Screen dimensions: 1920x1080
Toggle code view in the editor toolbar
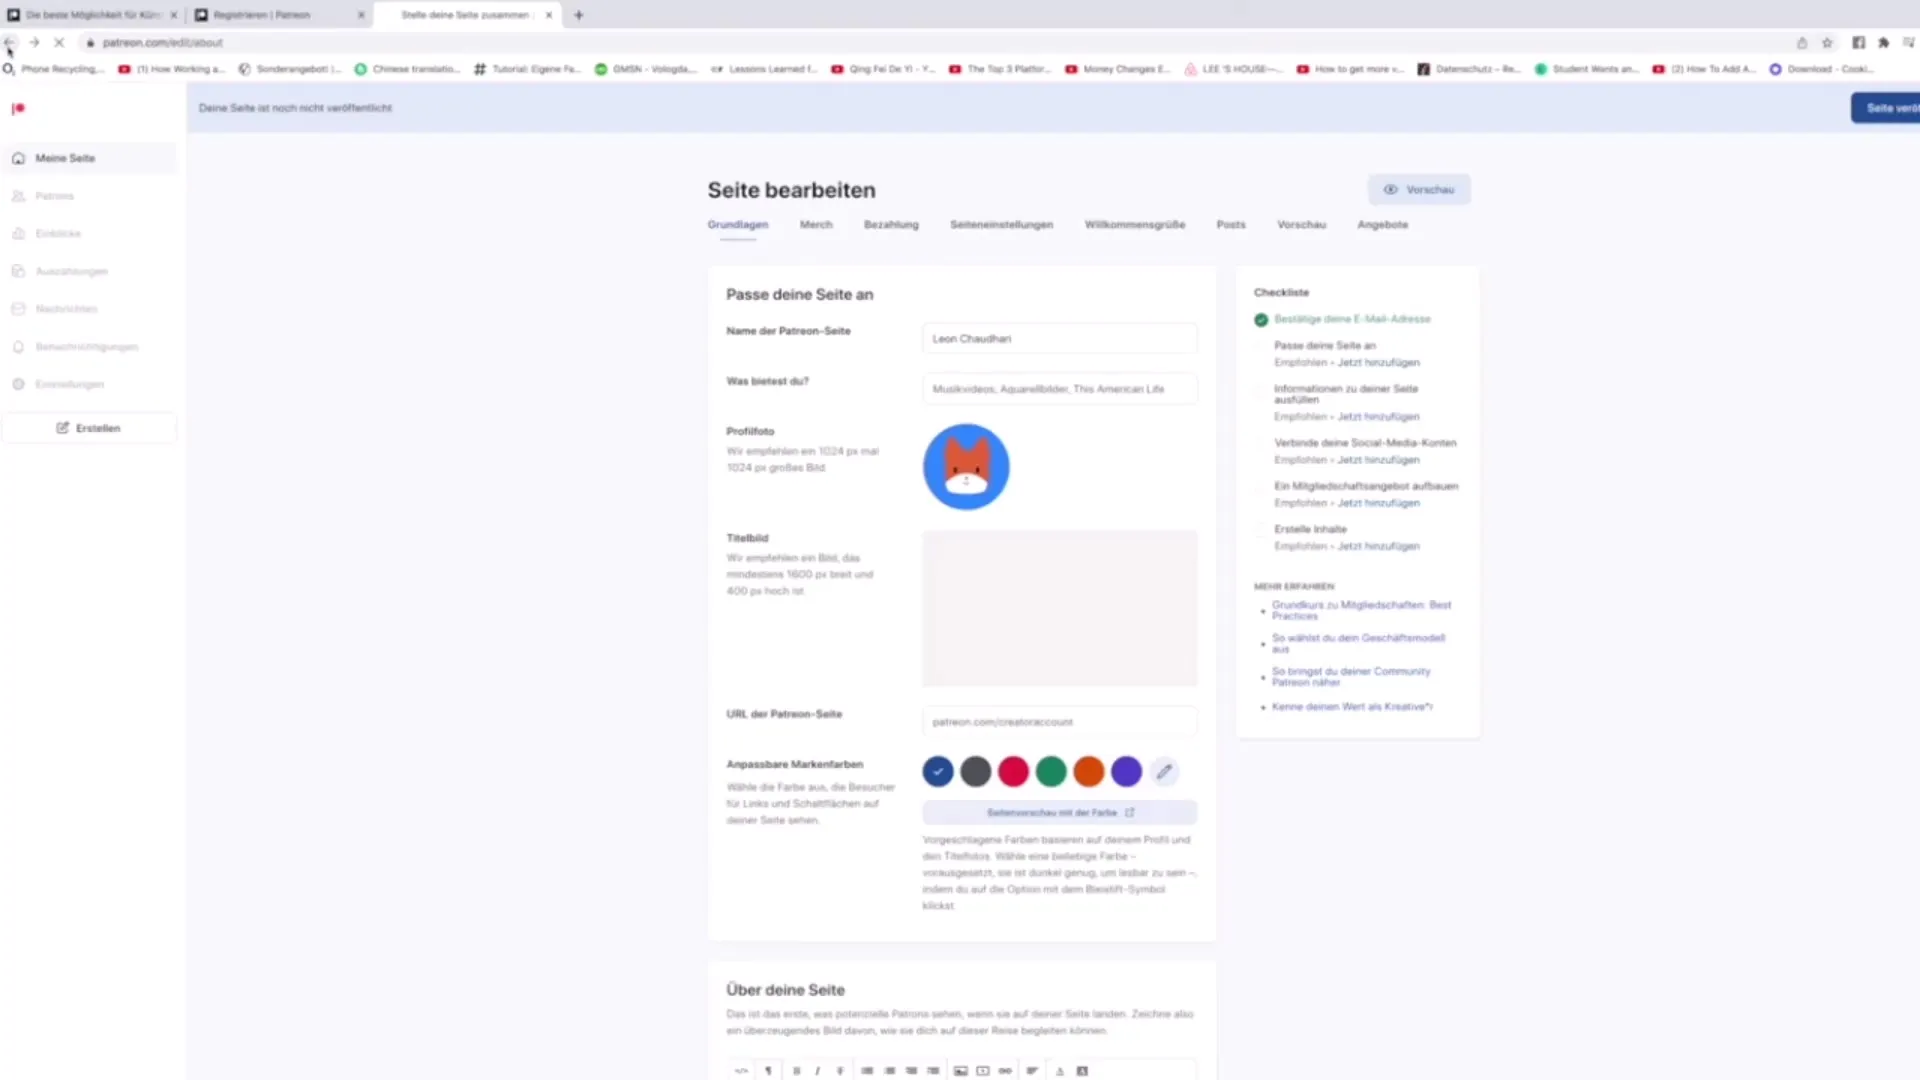[x=741, y=1071]
